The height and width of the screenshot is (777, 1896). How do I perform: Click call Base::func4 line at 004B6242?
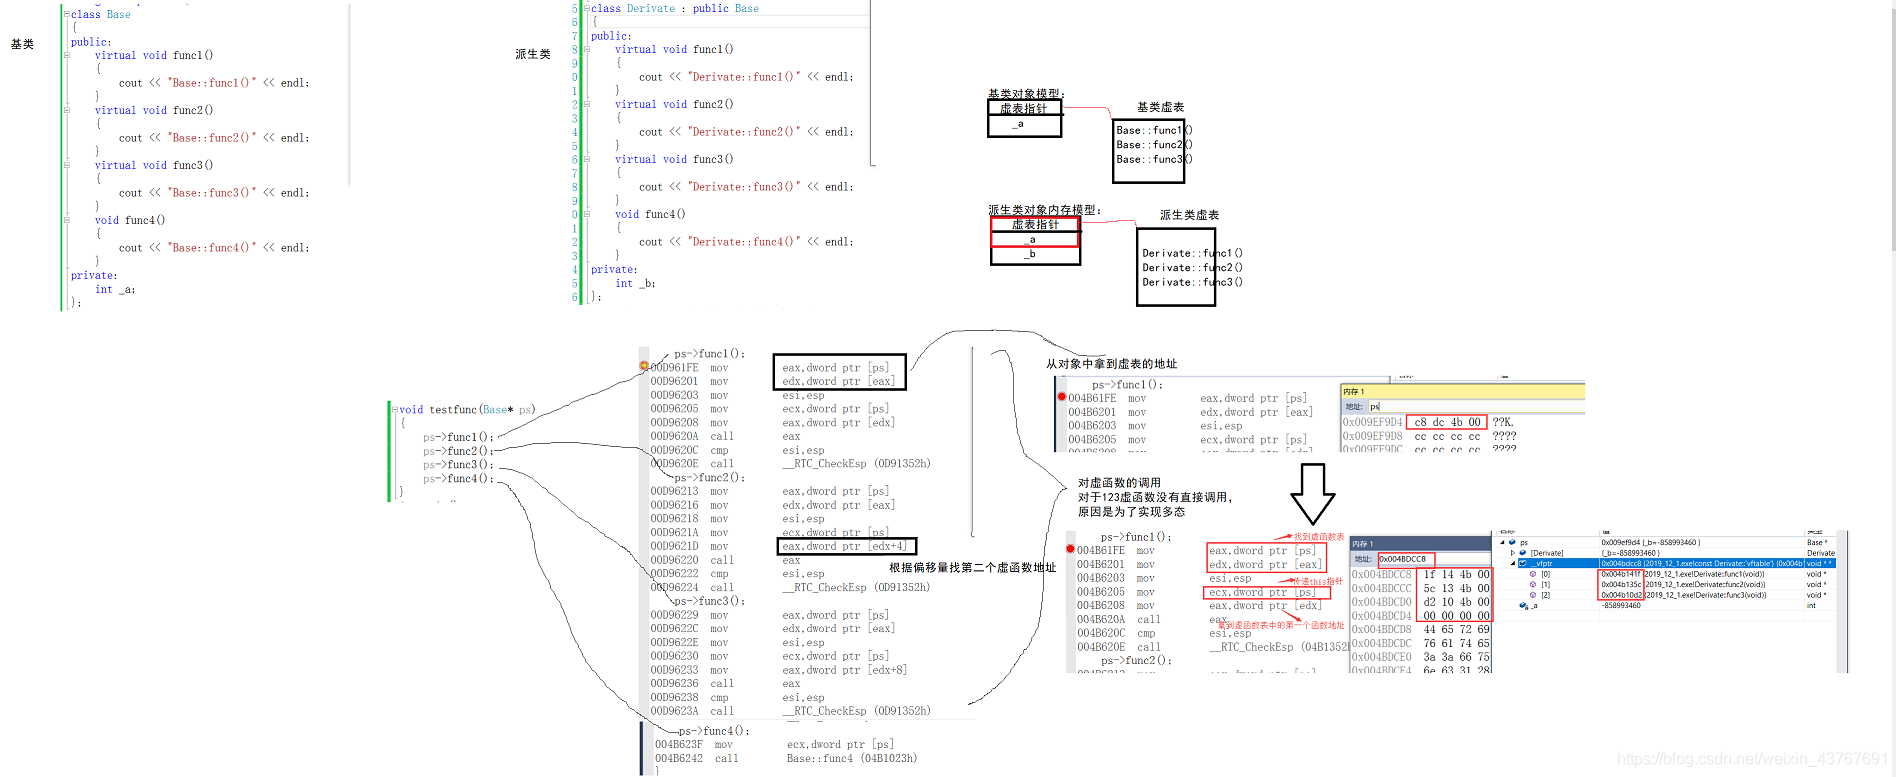(786, 758)
